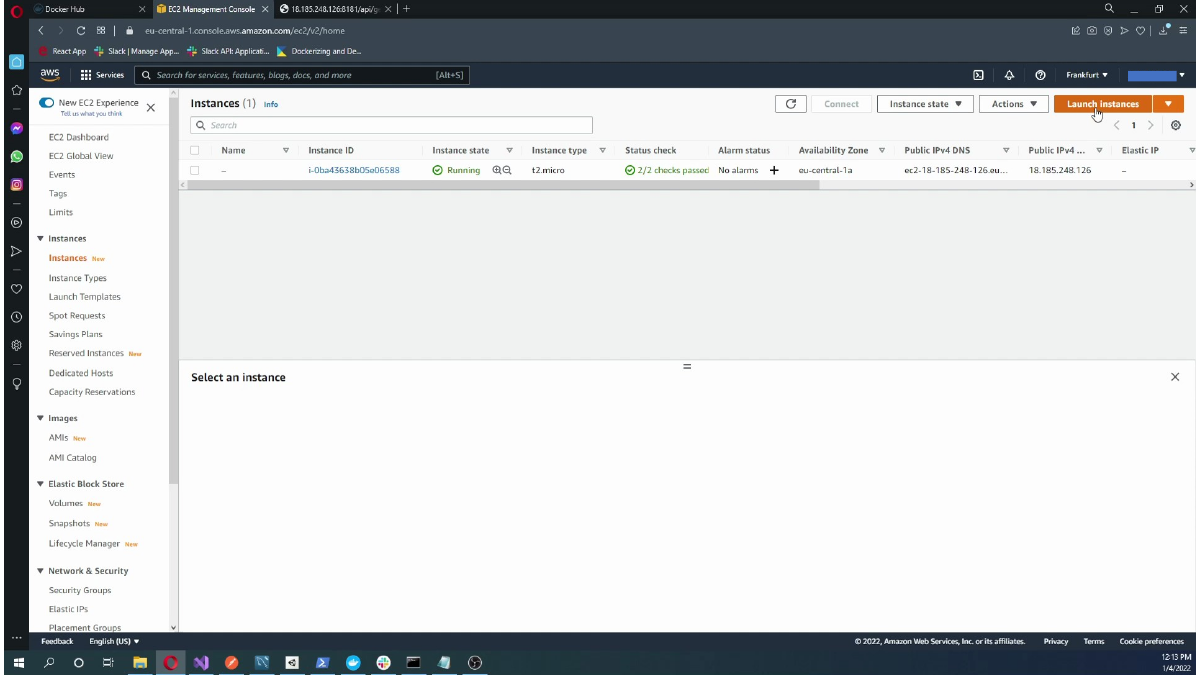Image resolution: width=1201 pixels, height=675 pixels.
Task: Open Elastic IPs in sidebar
Action: (x=68, y=609)
